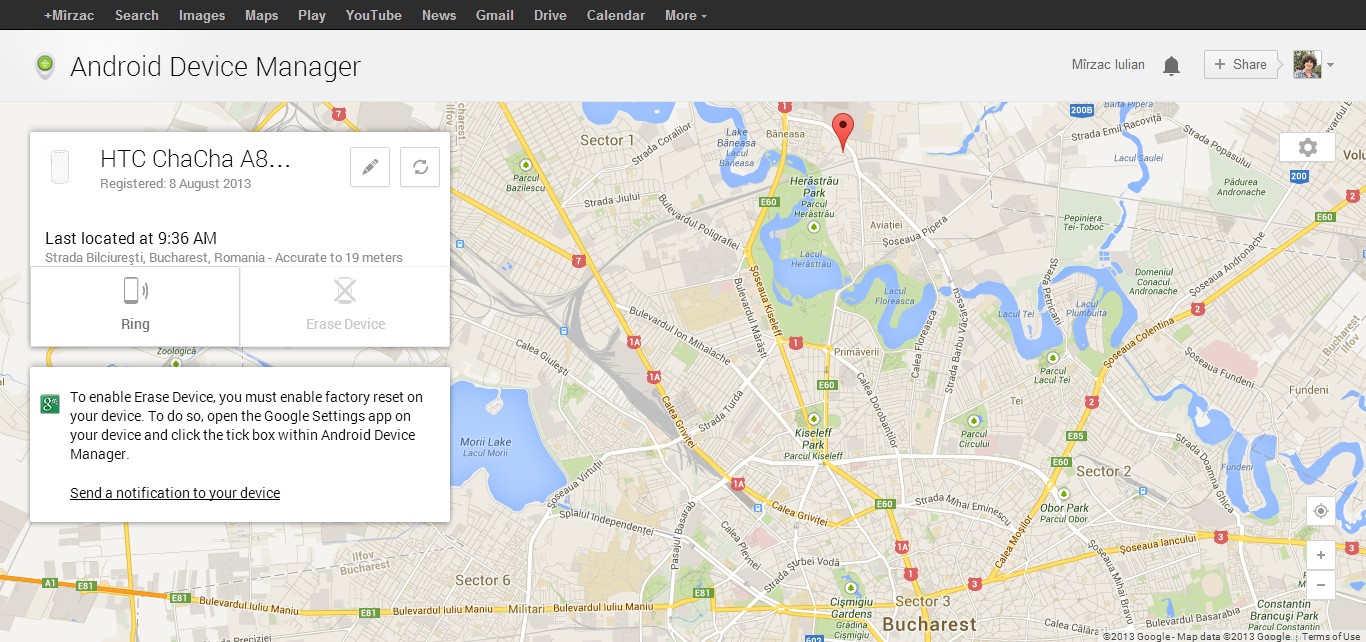
Task: Click the +Mîrzac Google+ link
Action: coord(71,15)
